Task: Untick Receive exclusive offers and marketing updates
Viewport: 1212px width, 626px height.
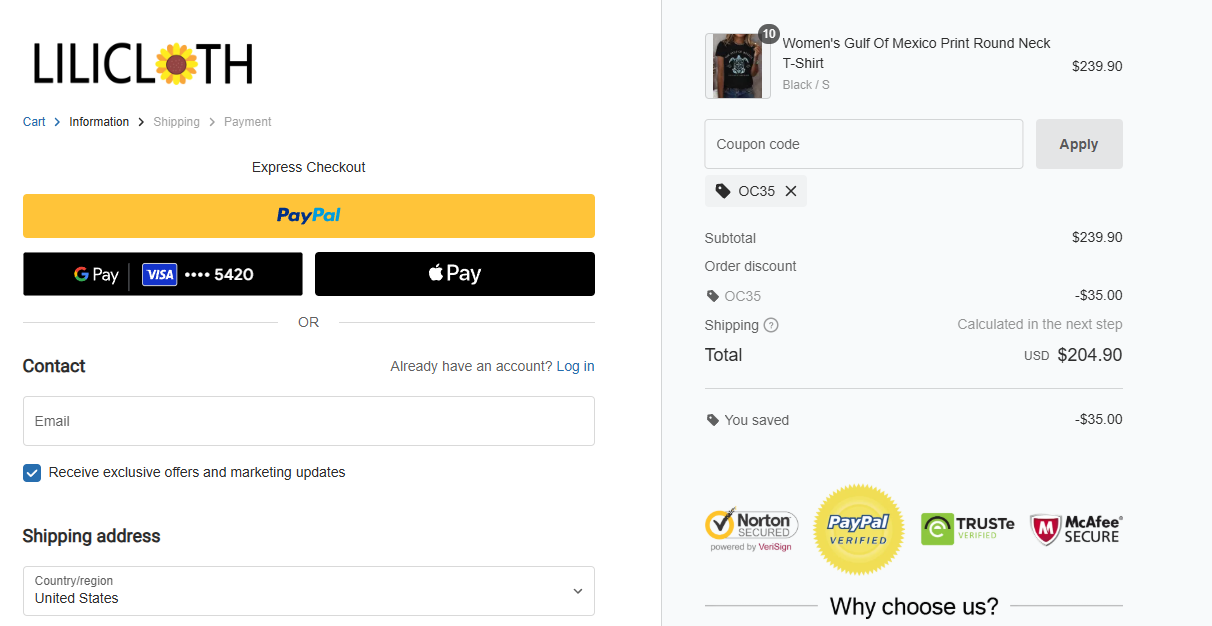Action: coord(32,473)
